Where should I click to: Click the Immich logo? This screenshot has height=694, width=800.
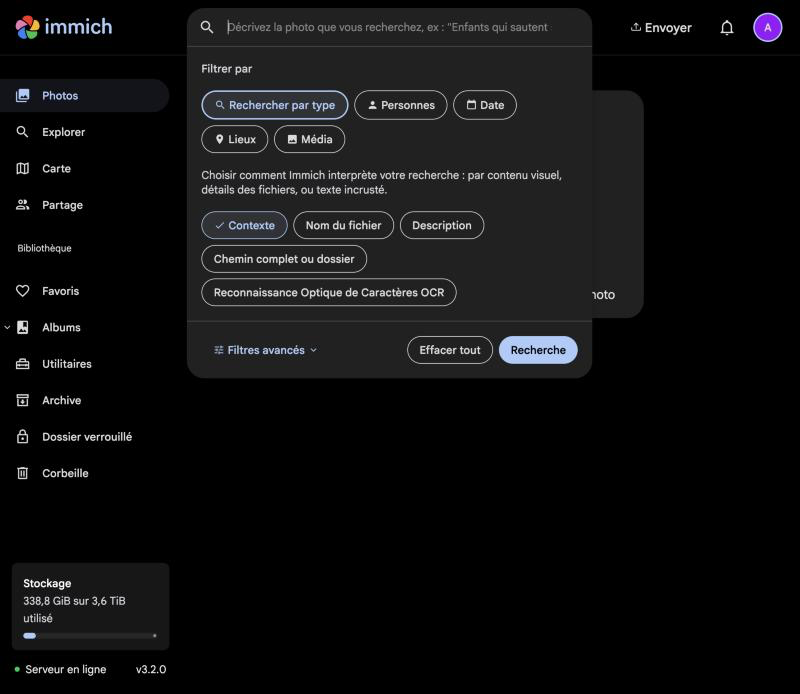(x=64, y=27)
